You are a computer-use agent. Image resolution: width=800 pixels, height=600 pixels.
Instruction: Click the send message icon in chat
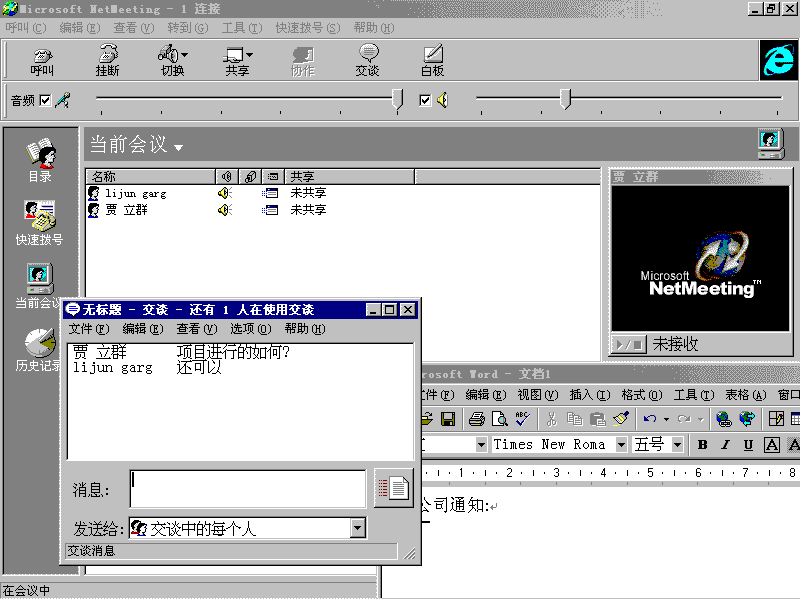[x=394, y=488]
